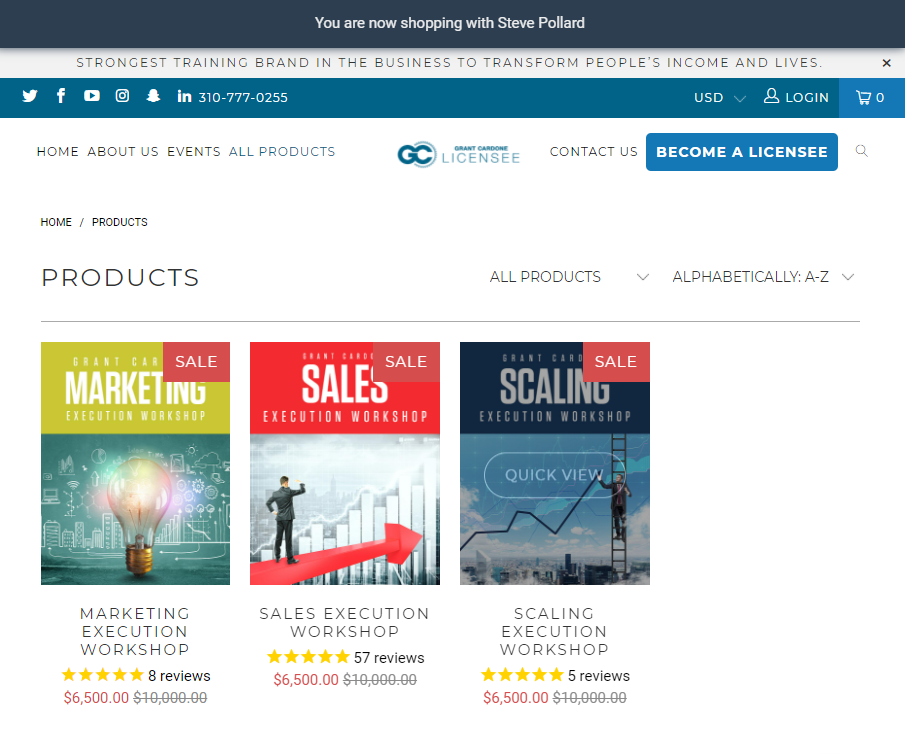
Task: Expand the USD currency dropdown
Action: [x=719, y=98]
